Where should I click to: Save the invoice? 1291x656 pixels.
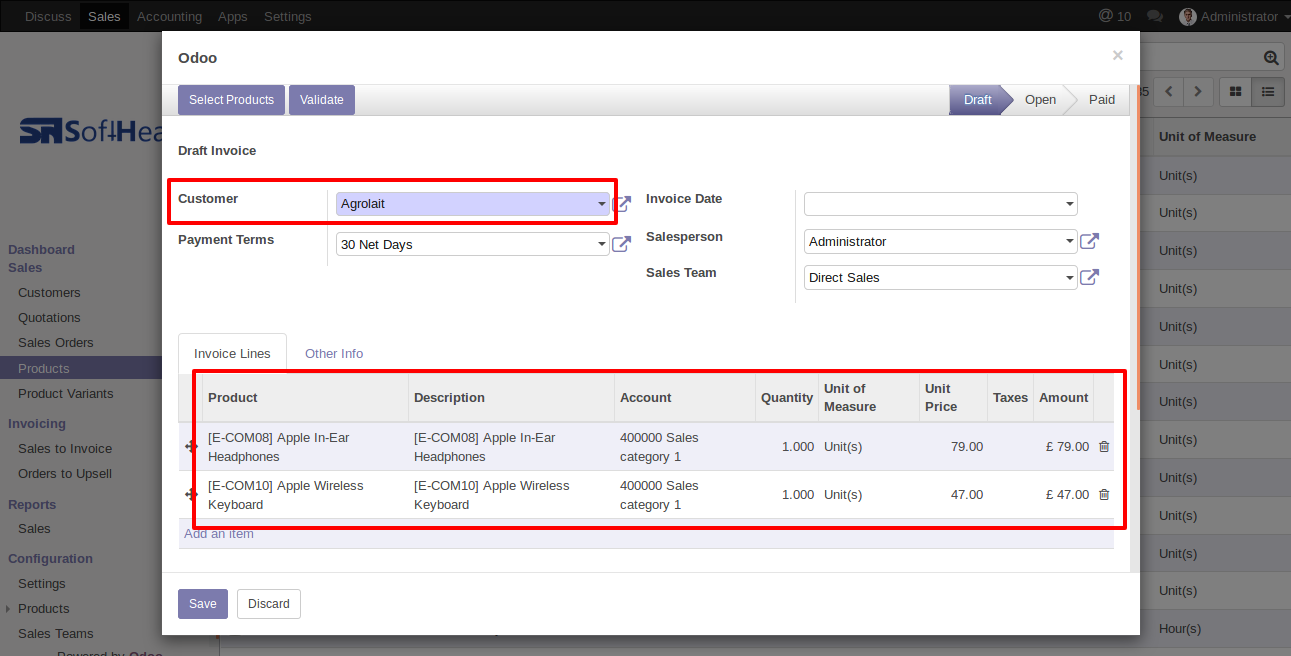[203, 604]
